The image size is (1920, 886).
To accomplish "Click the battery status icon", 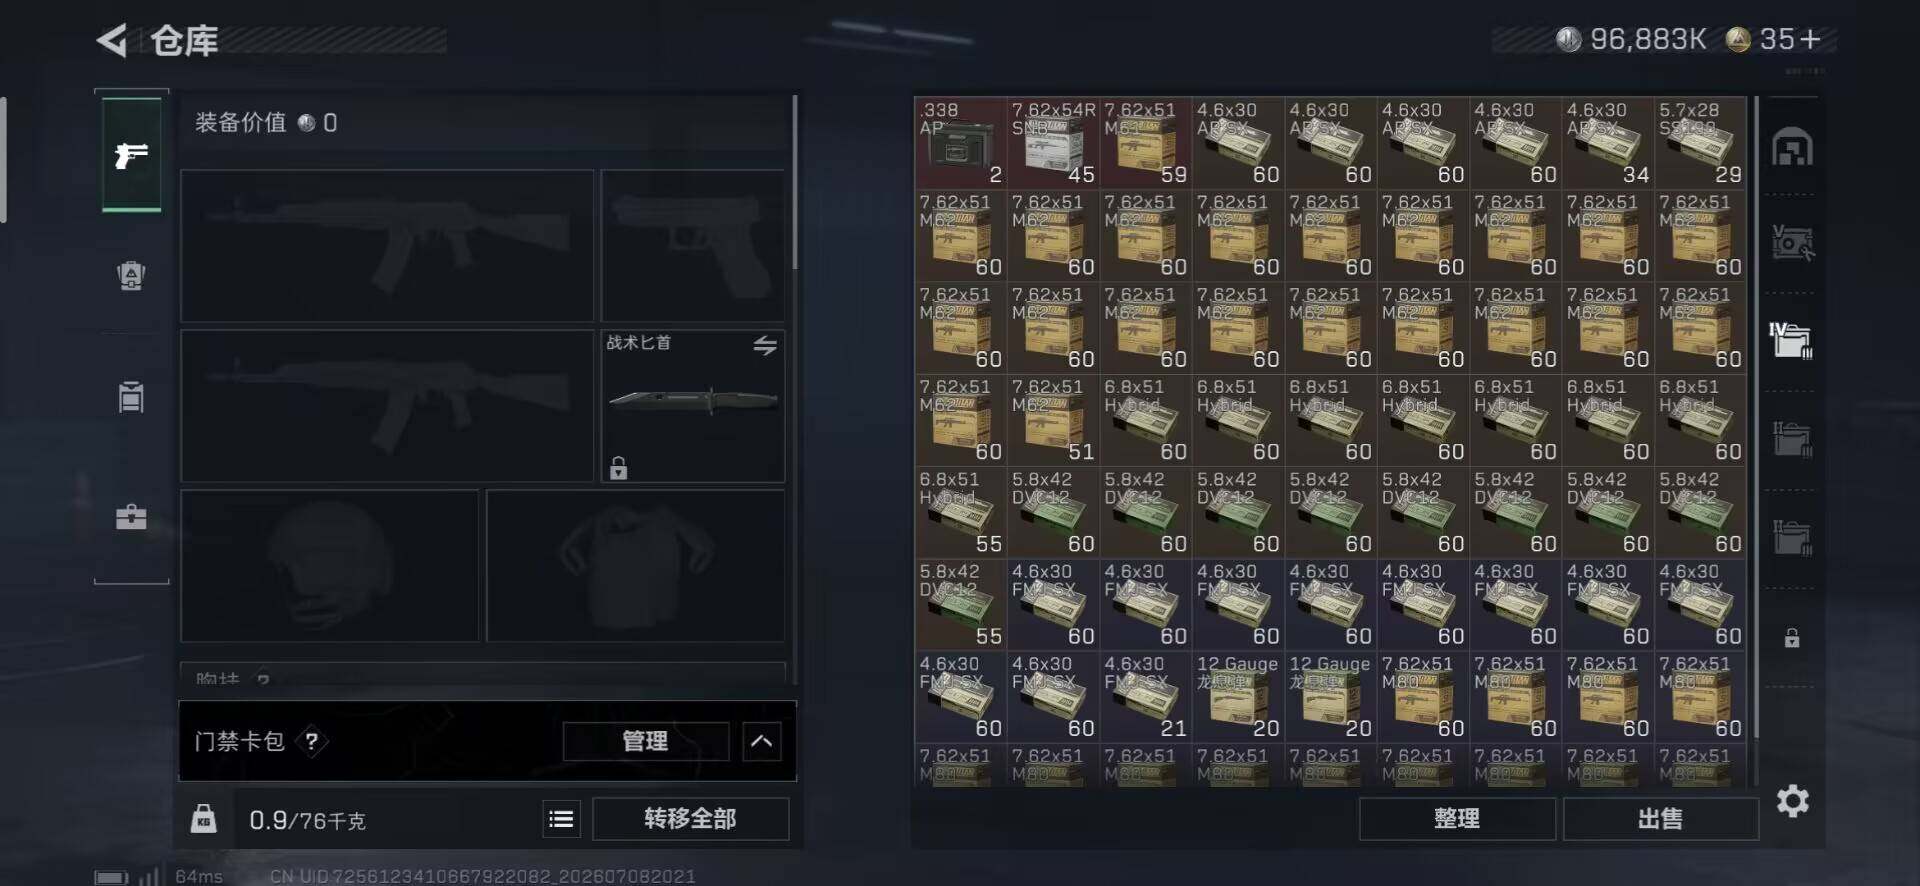I will (x=111, y=877).
